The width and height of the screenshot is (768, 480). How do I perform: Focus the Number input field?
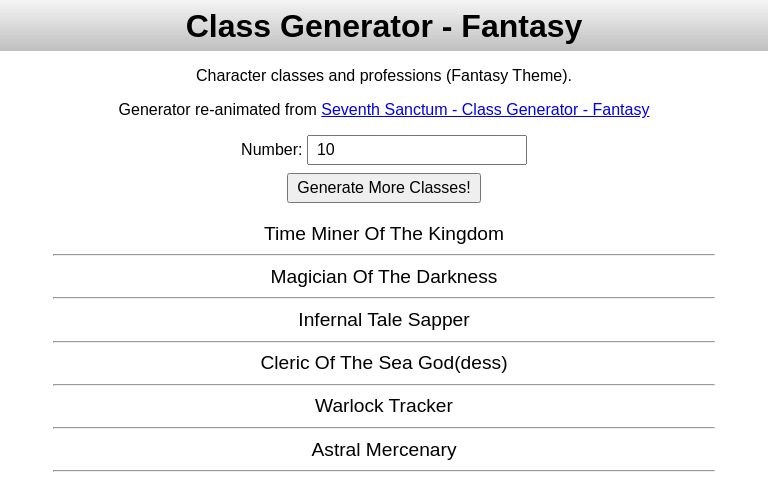coord(416,150)
